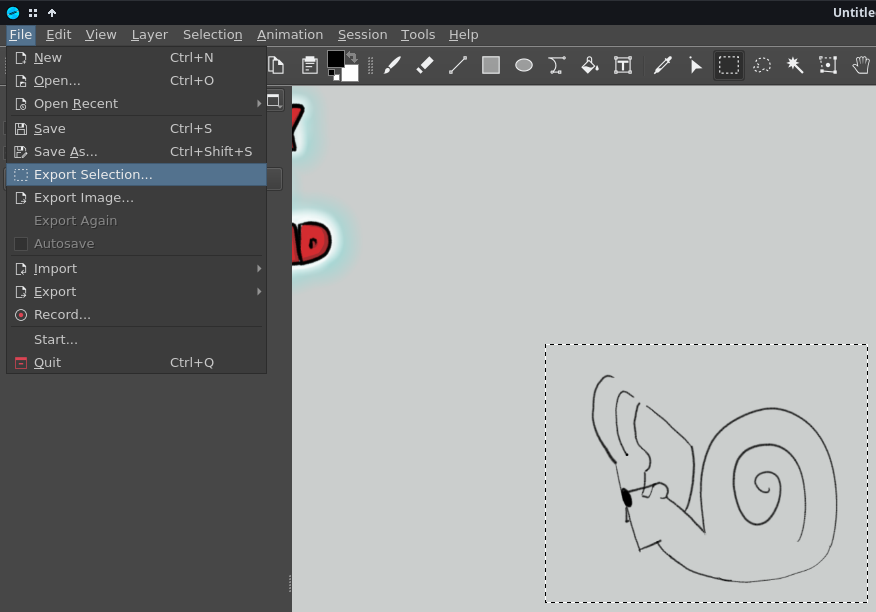Image resolution: width=876 pixels, height=612 pixels.
Task: Select the Magic wand tool
Action: tap(795, 66)
